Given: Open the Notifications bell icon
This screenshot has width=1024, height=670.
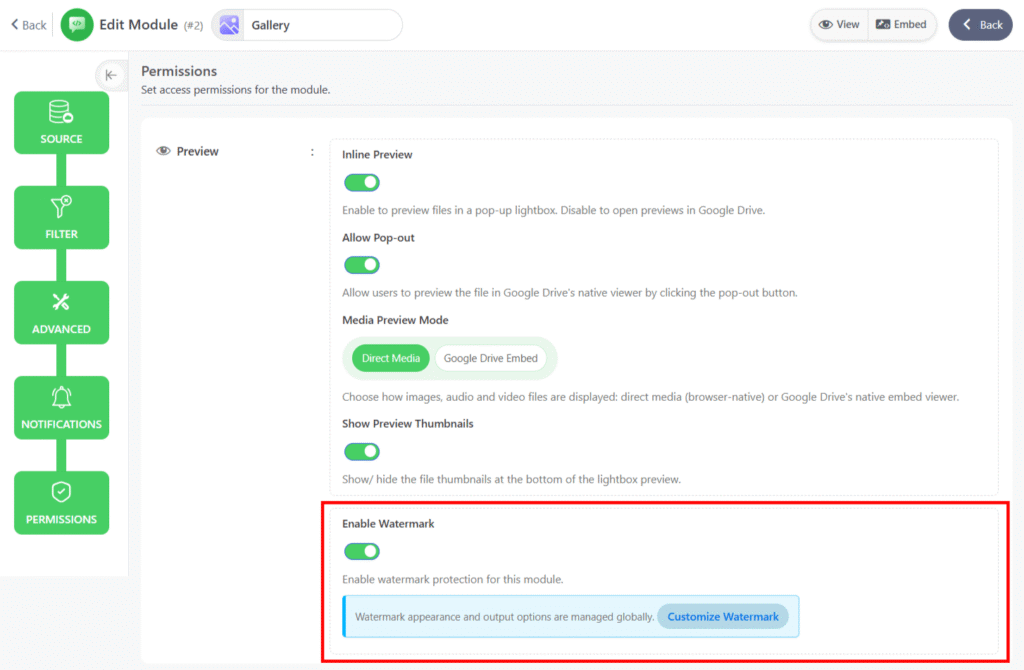Looking at the screenshot, I should (x=61, y=397).
